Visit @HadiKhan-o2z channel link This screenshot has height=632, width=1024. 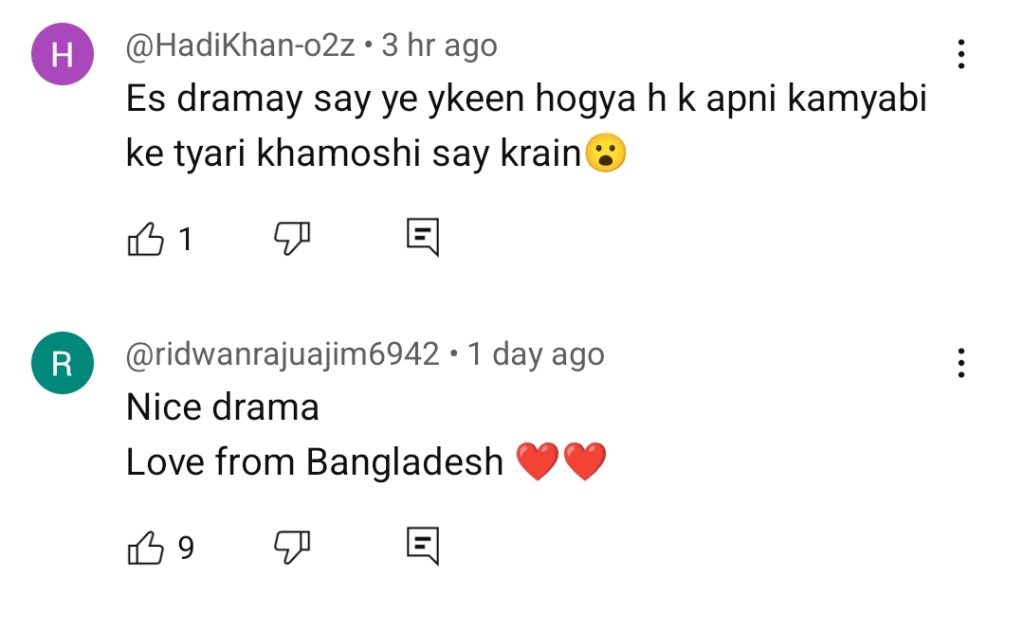(x=239, y=46)
